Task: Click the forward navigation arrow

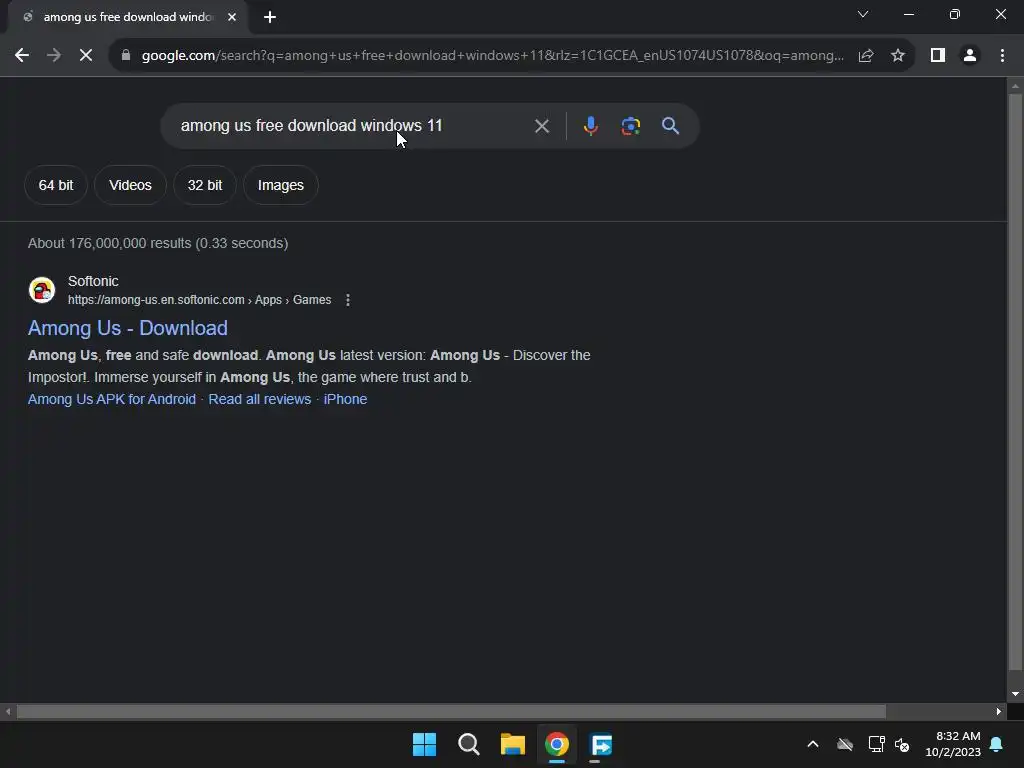Action: pyautogui.click(x=54, y=56)
